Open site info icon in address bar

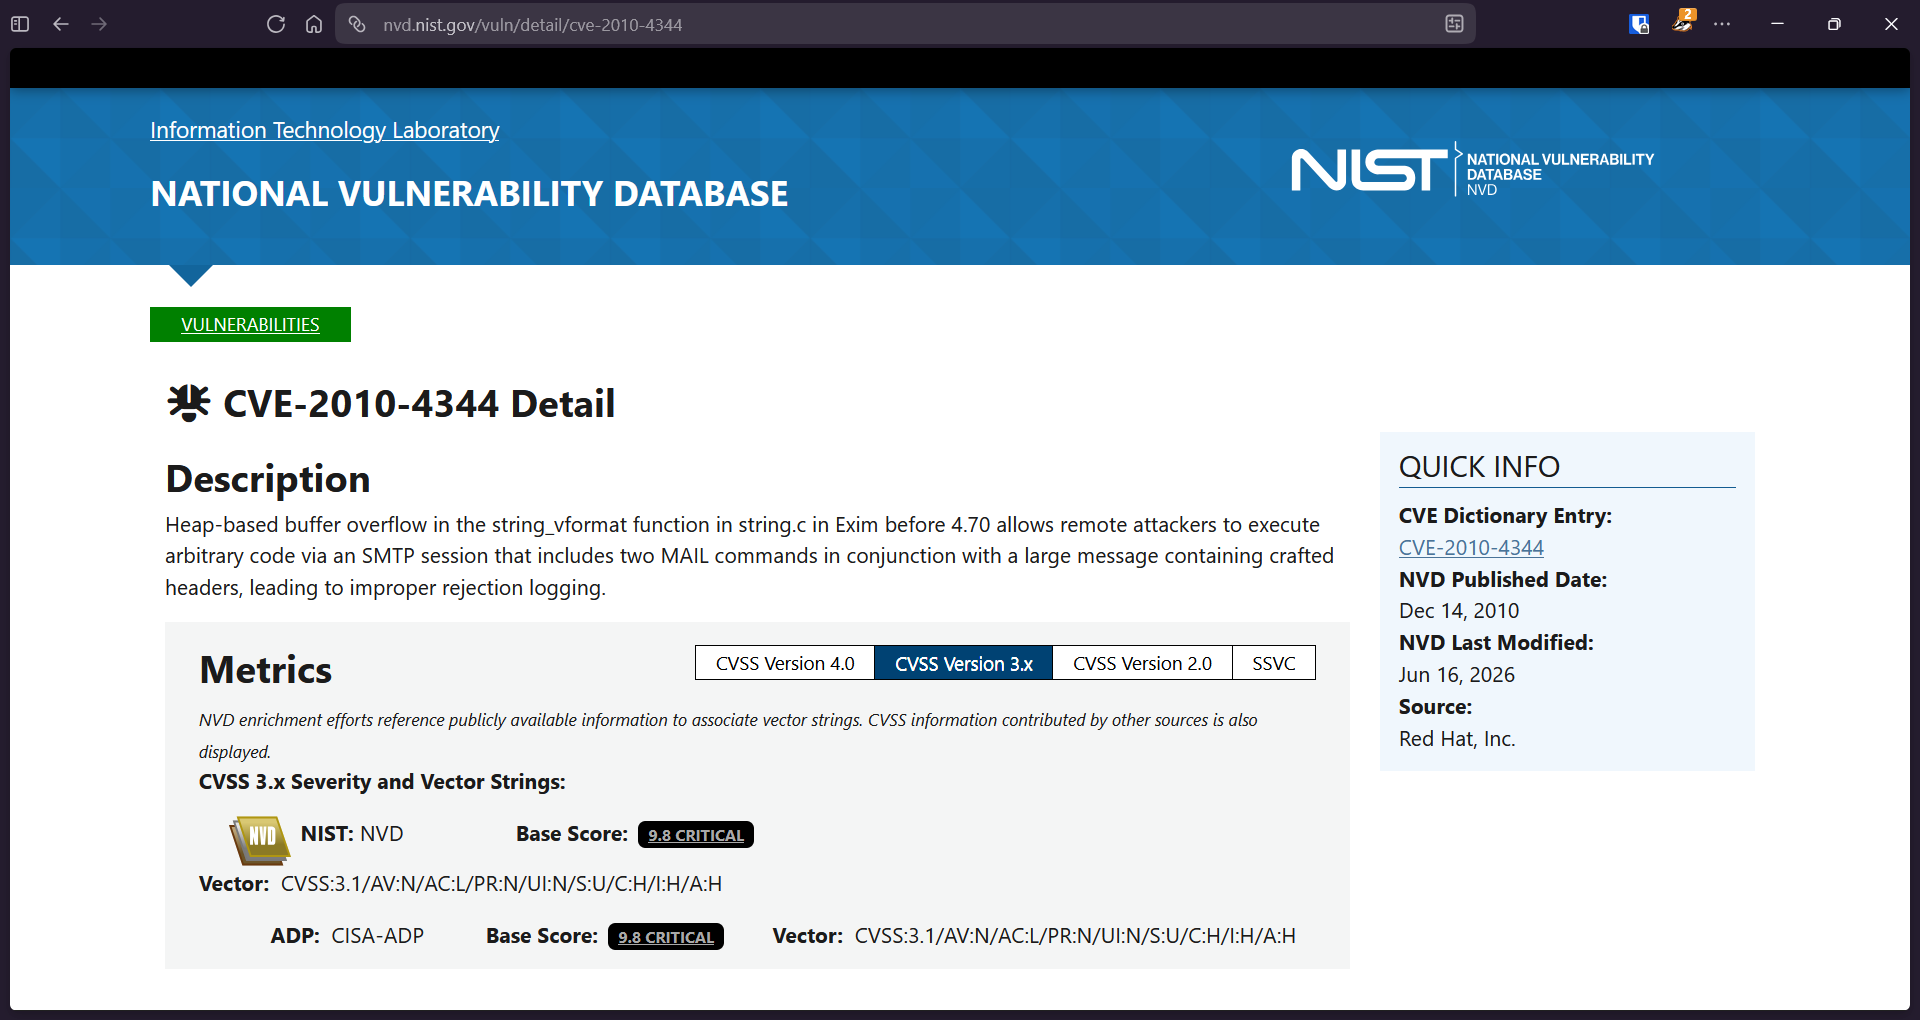click(x=357, y=24)
